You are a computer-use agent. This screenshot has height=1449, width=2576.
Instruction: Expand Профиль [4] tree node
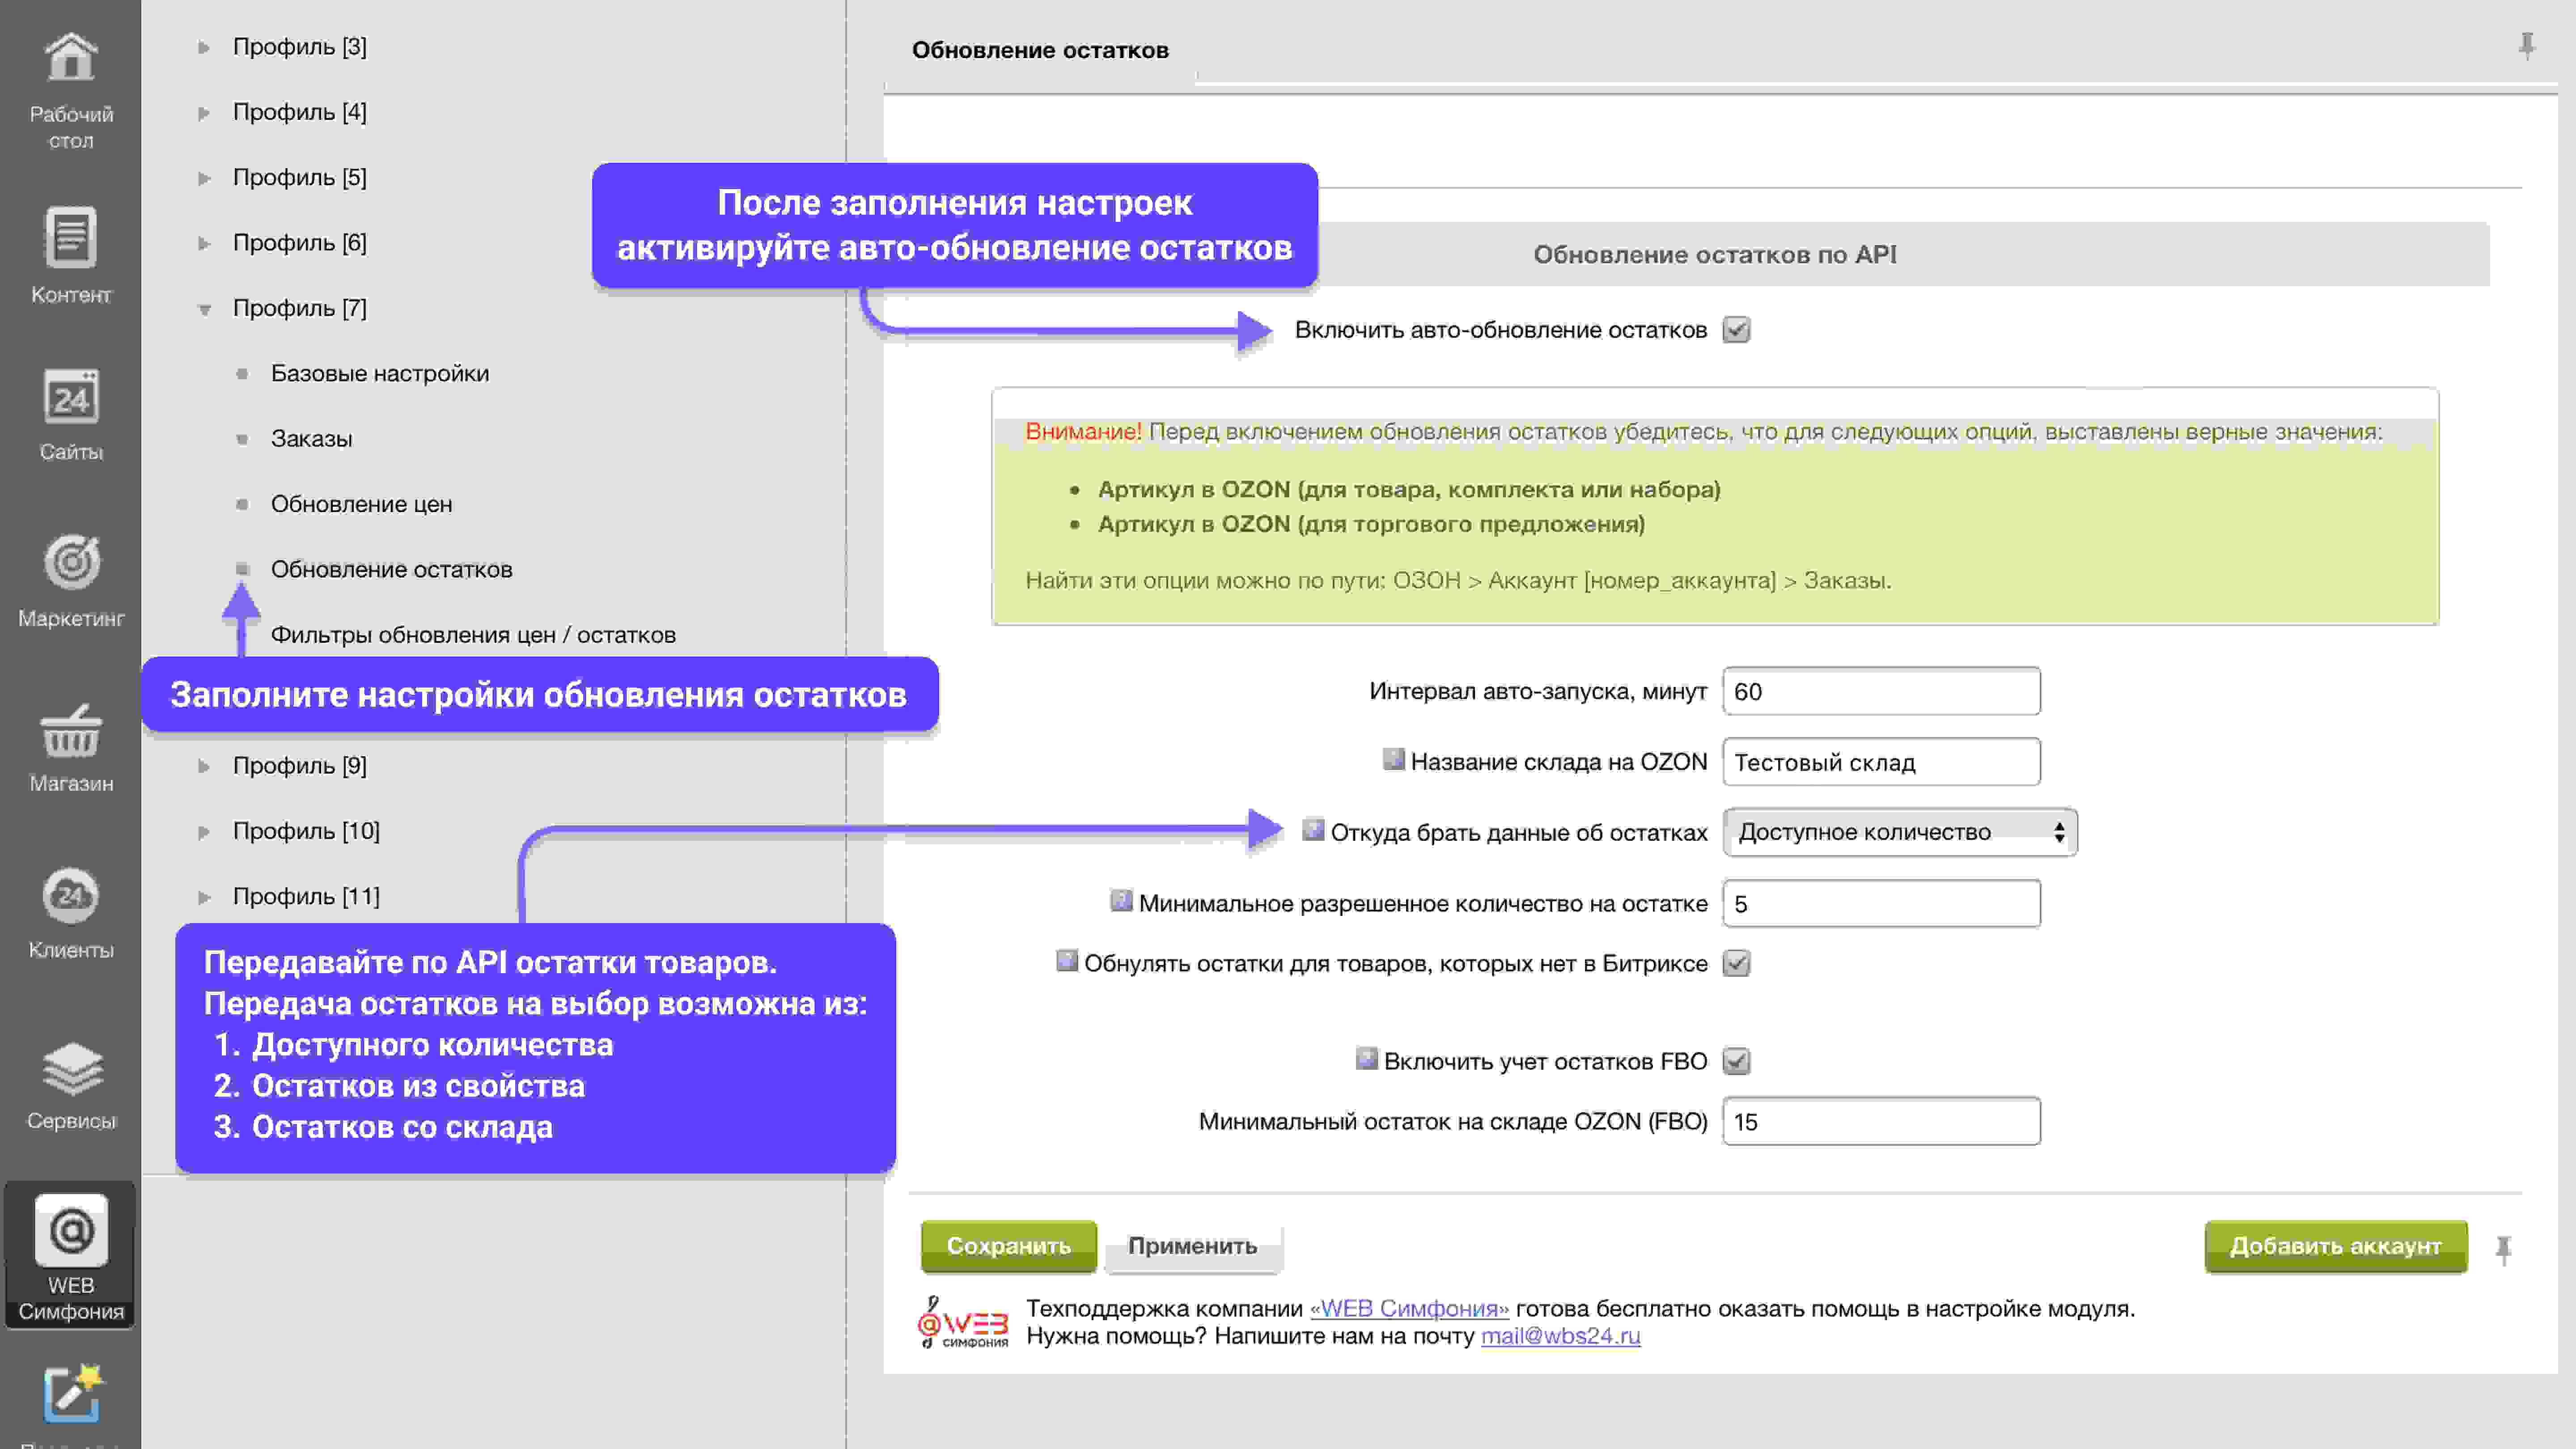pyautogui.click(x=204, y=113)
